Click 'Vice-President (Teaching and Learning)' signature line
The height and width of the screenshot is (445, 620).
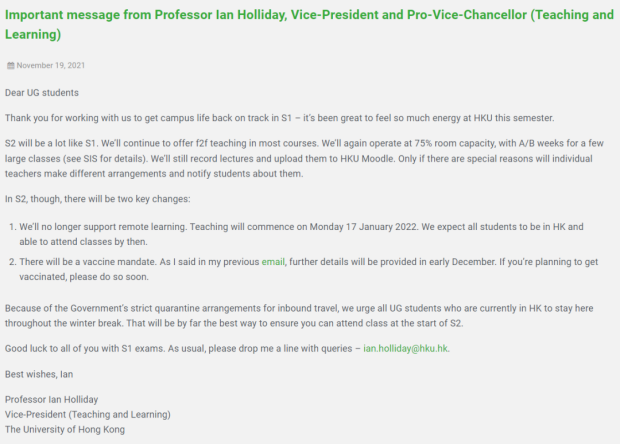[x=88, y=415]
